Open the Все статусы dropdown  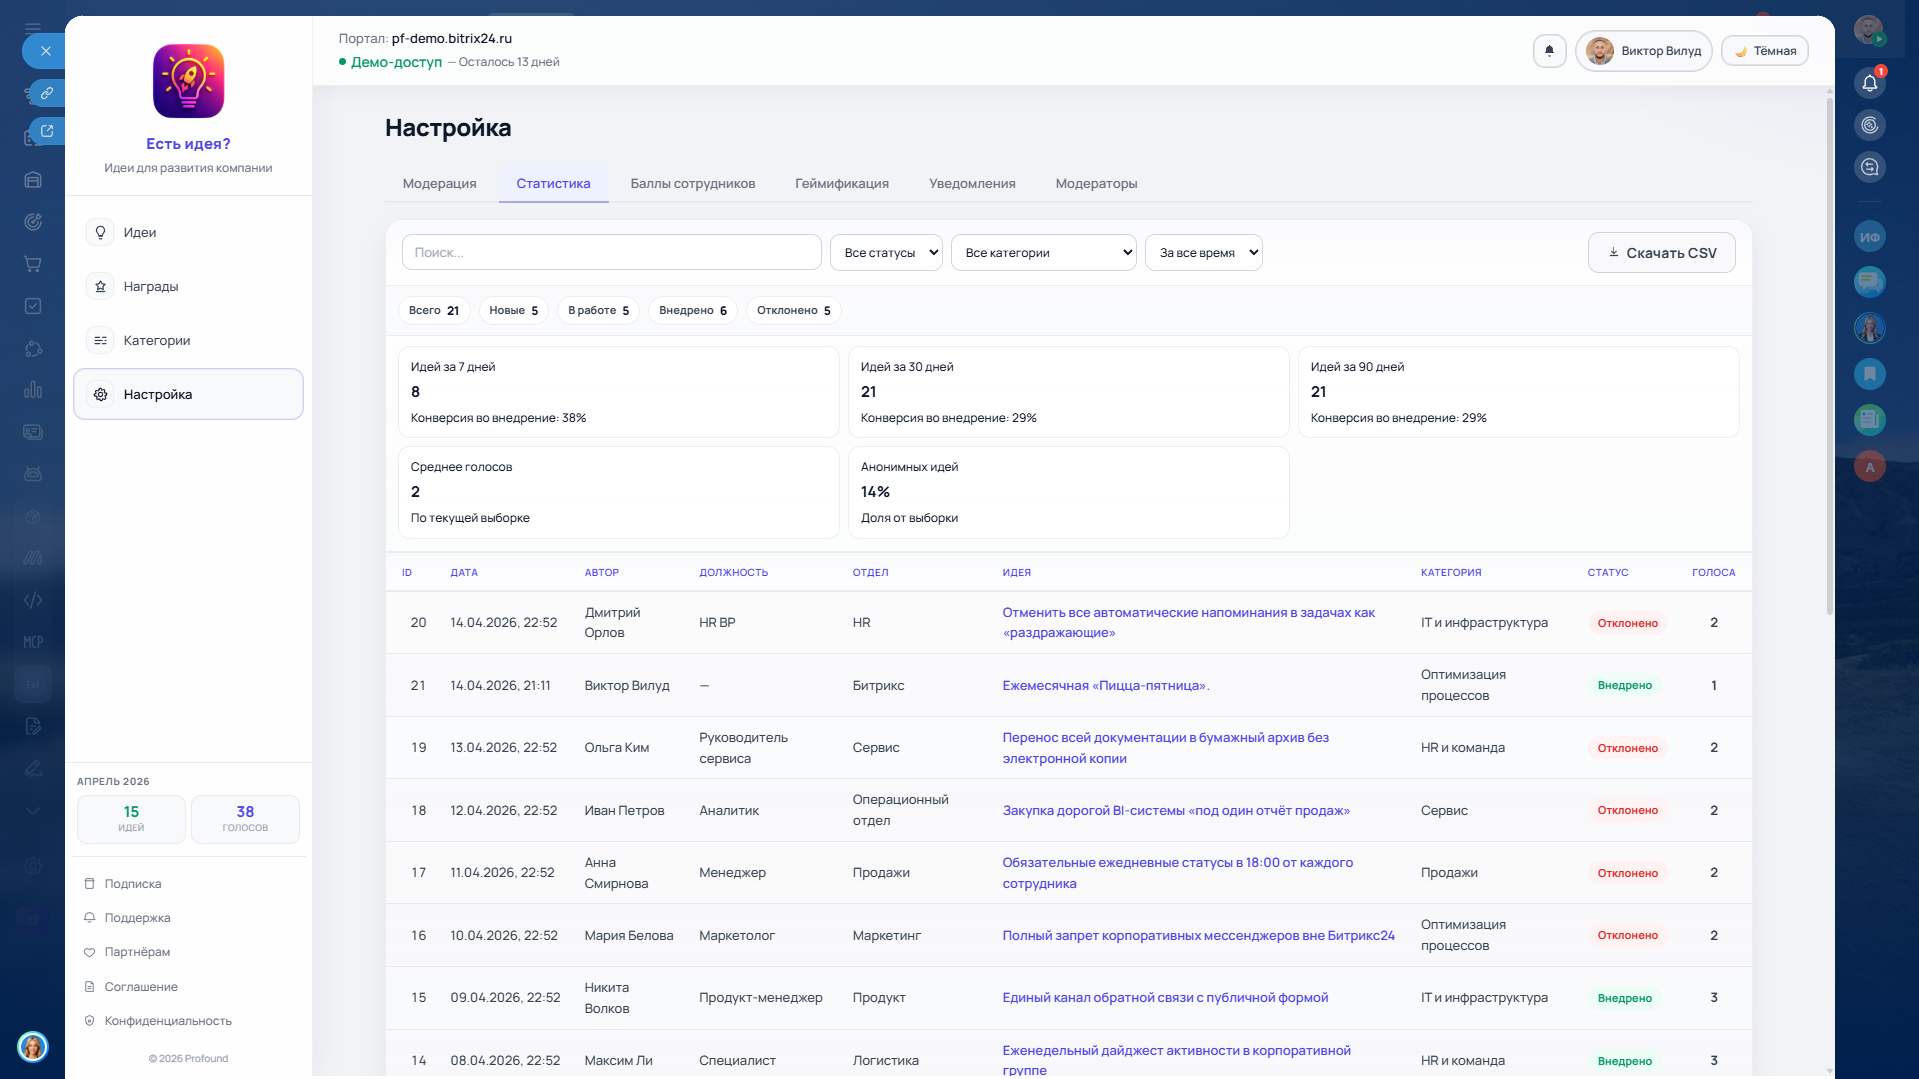(886, 253)
